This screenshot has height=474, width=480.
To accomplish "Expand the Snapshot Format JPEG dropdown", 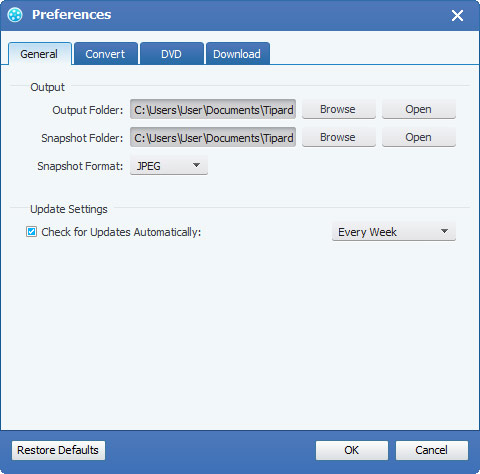I will click(169, 166).
